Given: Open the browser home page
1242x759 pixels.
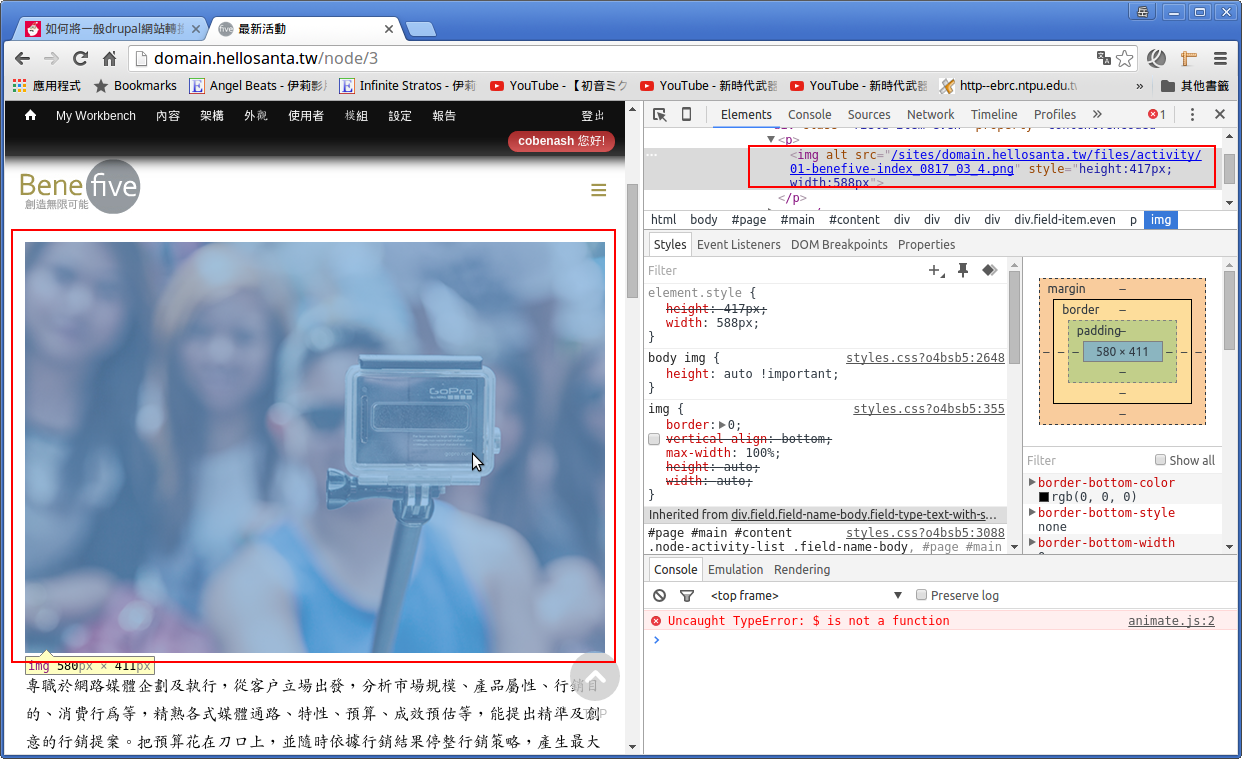Looking at the screenshot, I should point(110,58).
